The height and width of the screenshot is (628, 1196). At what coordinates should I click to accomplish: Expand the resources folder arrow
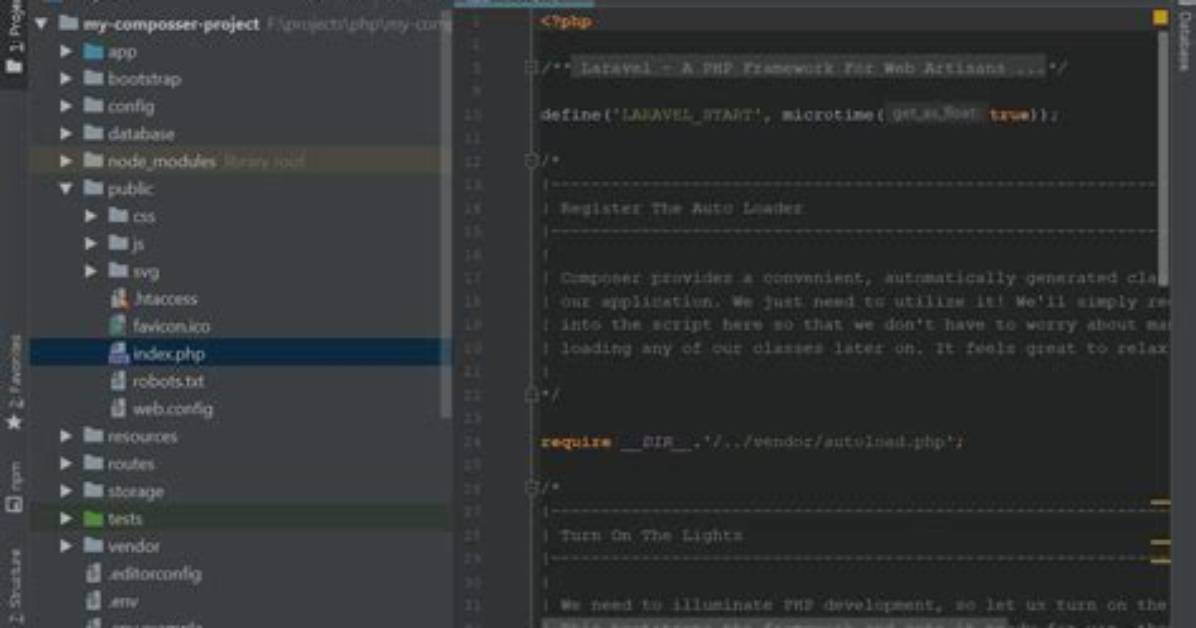pos(66,436)
